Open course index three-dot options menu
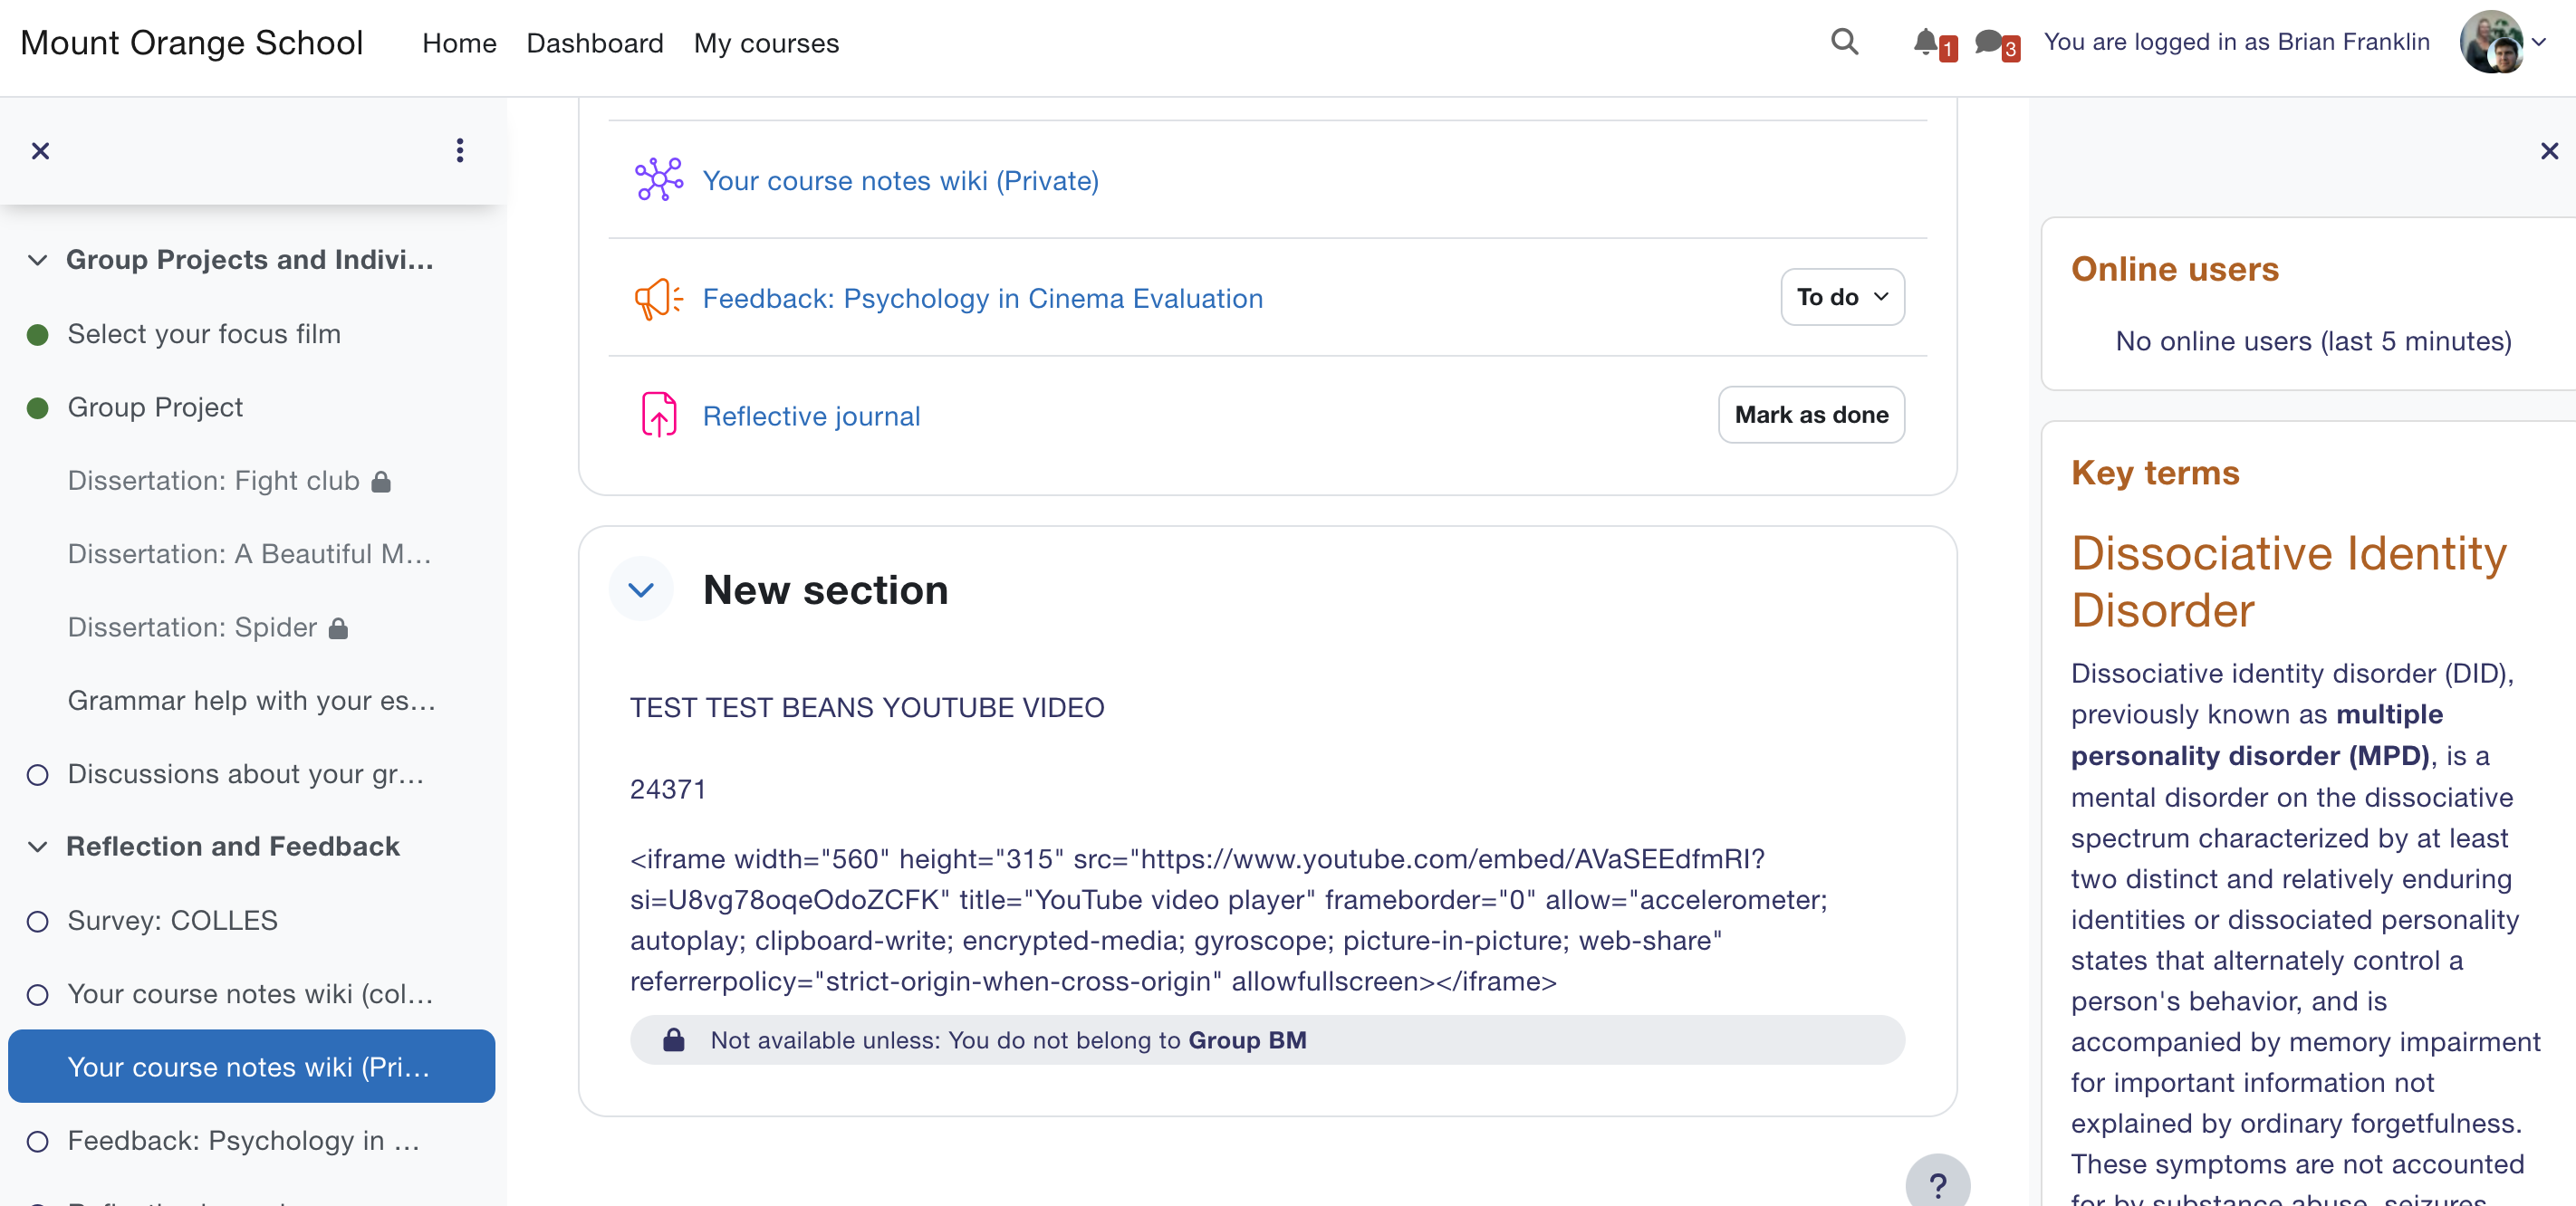The width and height of the screenshot is (2576, 1206). [x=459, y=151]
